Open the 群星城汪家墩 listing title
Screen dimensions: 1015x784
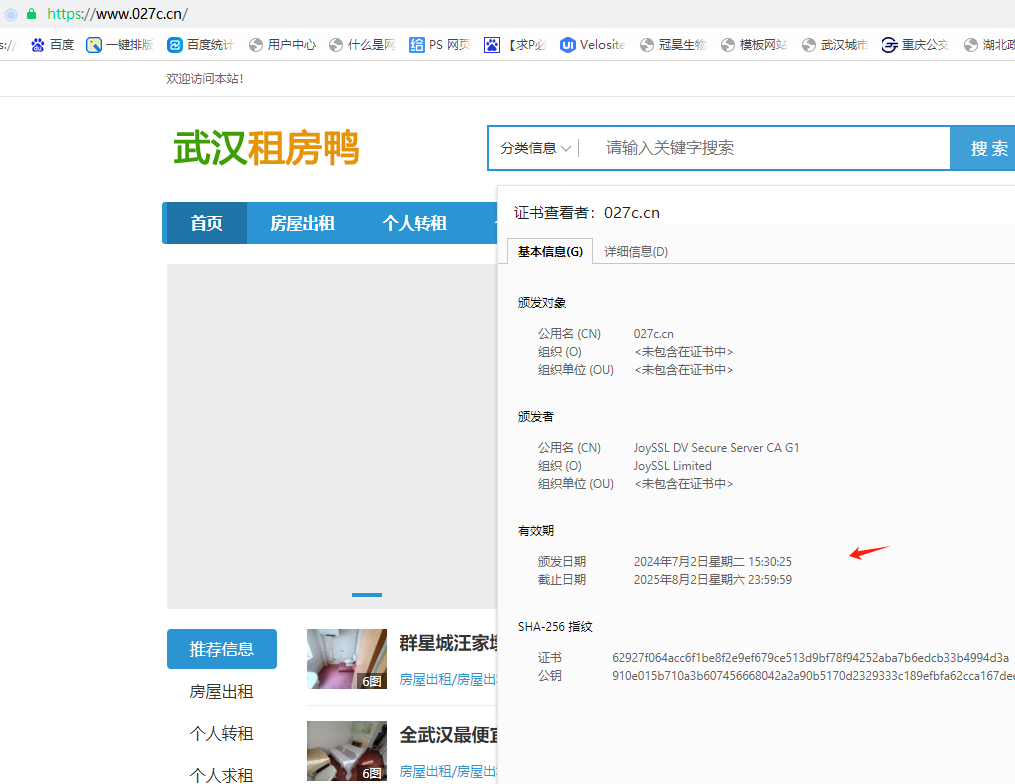448,643
